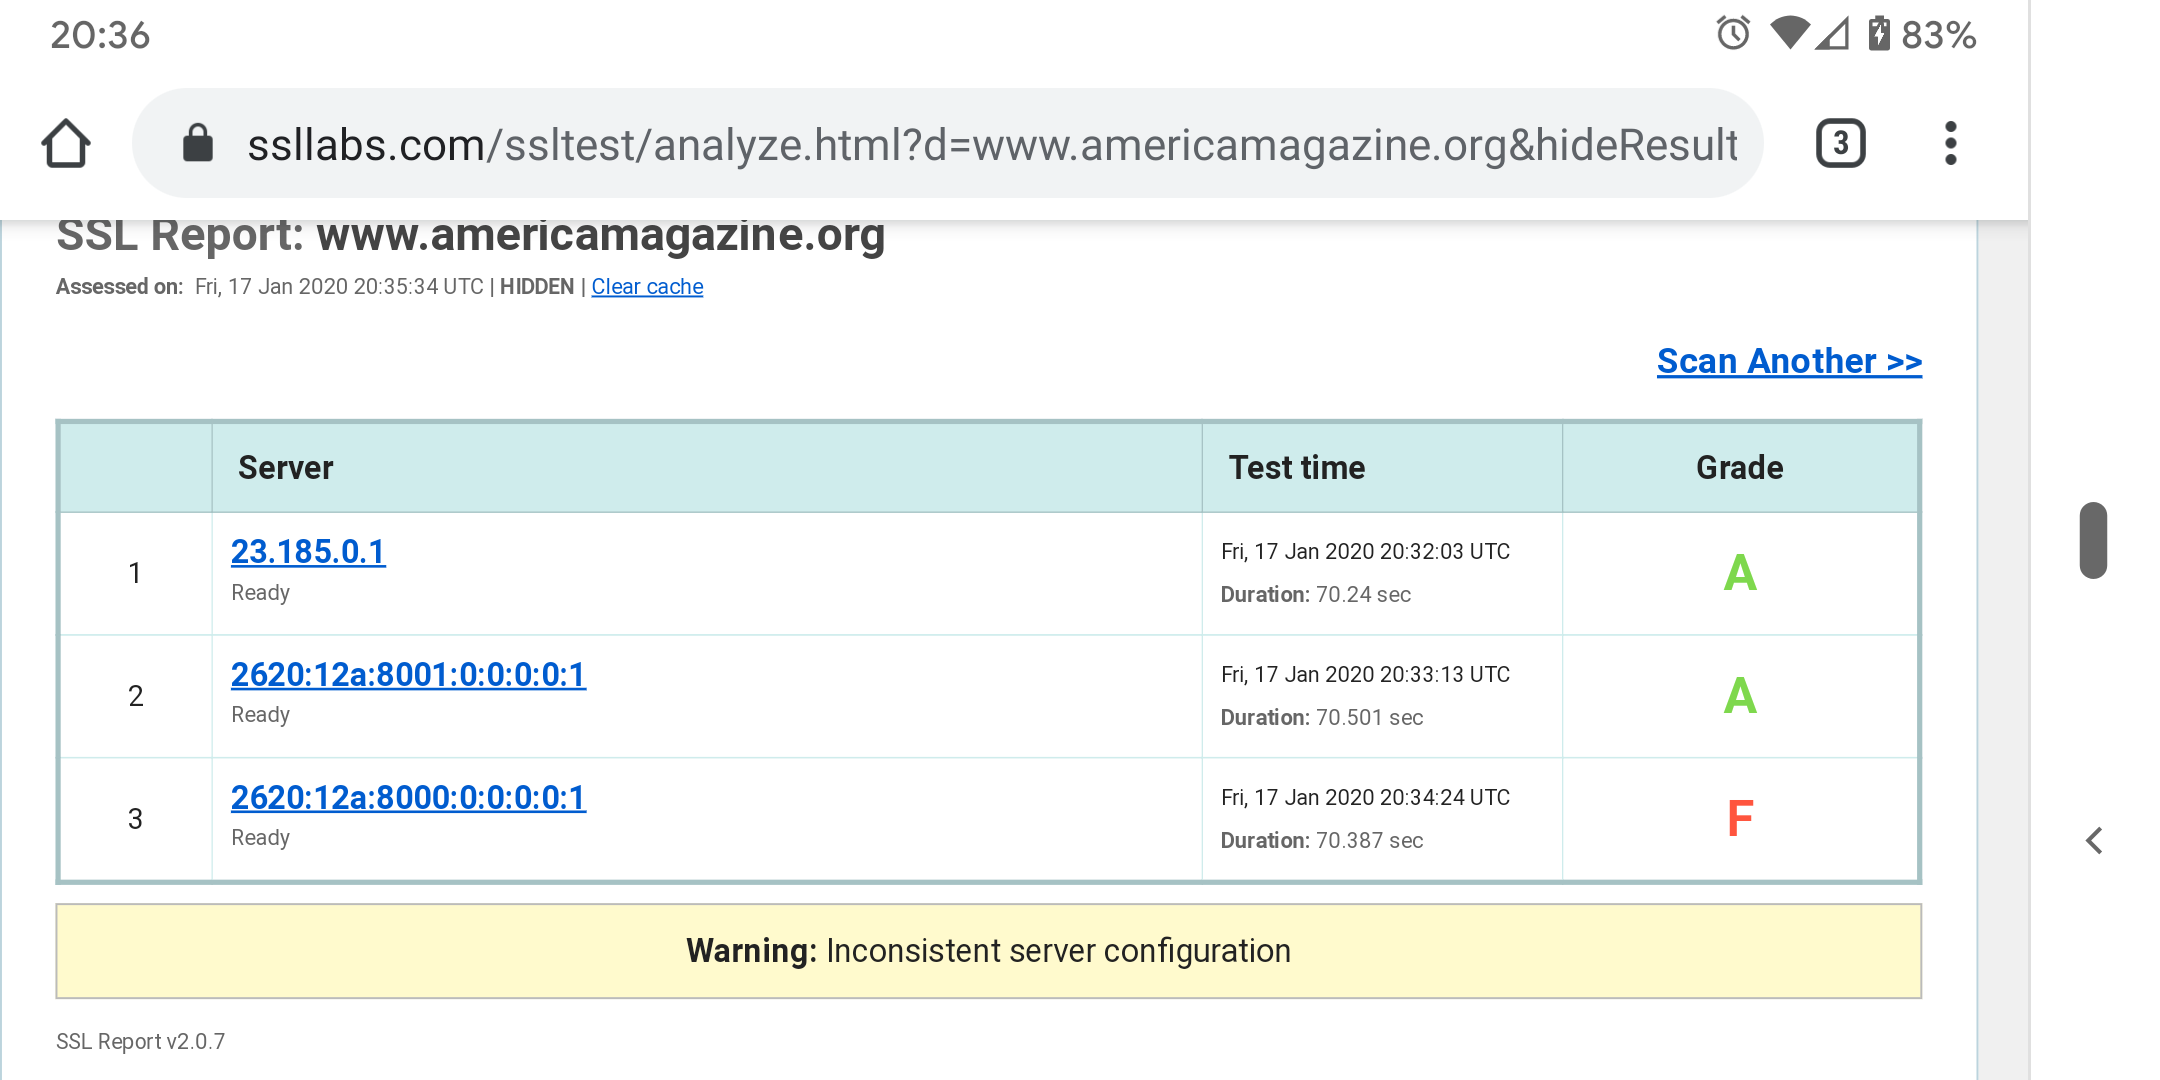The image size is (2160, 1080).
Task: Tap the battery charging status icon
Action: point(1879,34)
